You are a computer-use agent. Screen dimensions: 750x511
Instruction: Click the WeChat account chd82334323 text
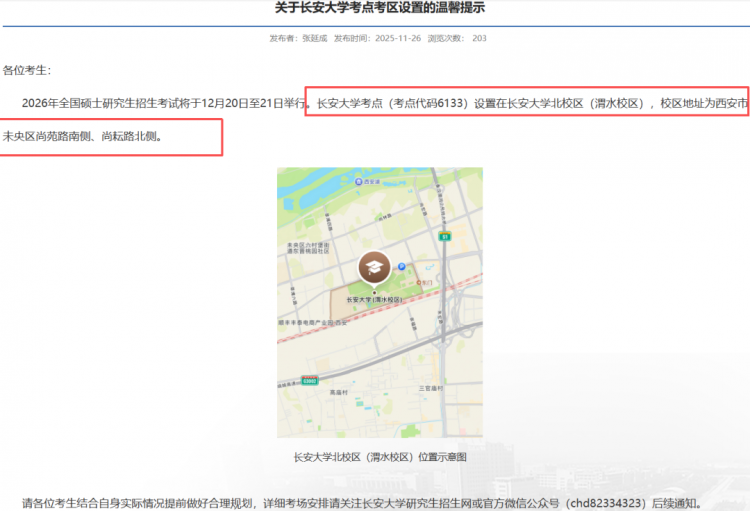[x=606, y=503]
